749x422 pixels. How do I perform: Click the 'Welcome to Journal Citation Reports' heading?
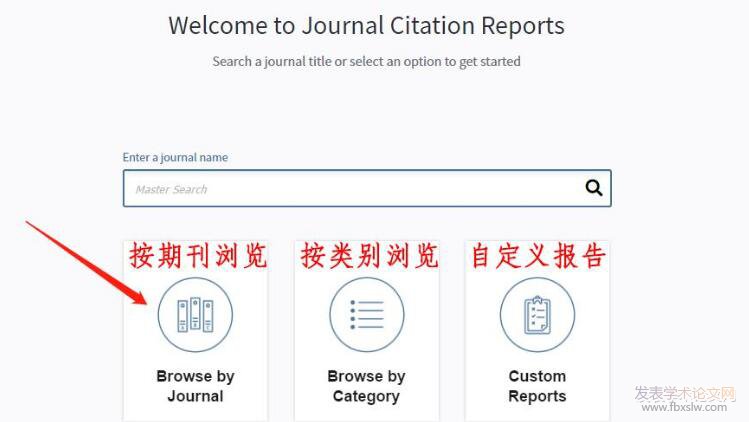click(x=366, y=25)
